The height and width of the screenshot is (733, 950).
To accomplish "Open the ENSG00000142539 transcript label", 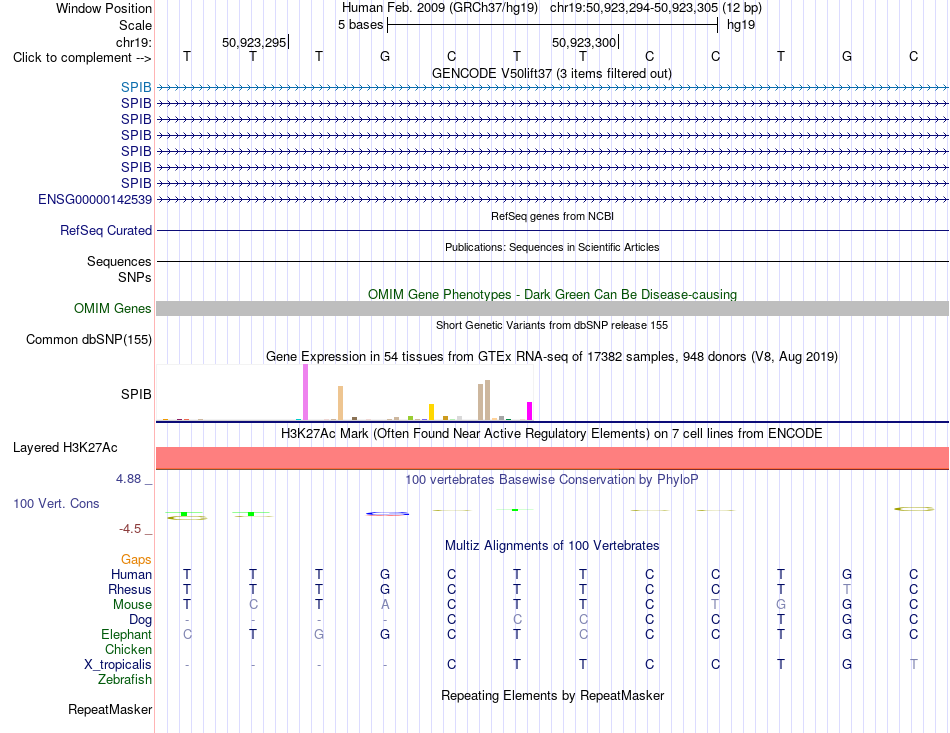I will (95, 199).
